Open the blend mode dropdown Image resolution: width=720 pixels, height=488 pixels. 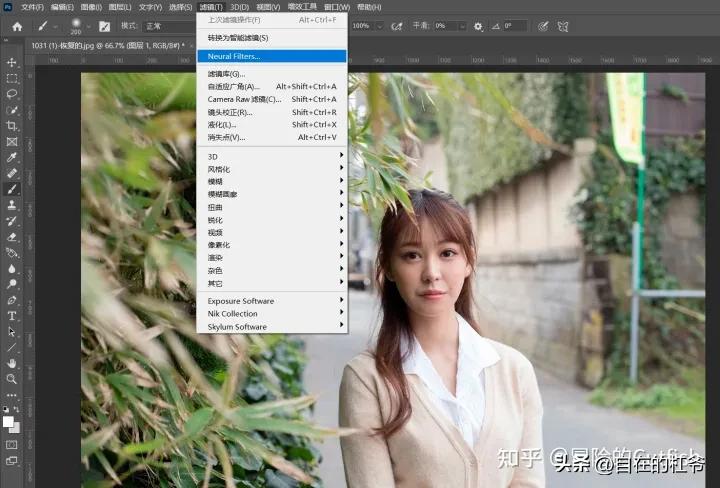169,26
